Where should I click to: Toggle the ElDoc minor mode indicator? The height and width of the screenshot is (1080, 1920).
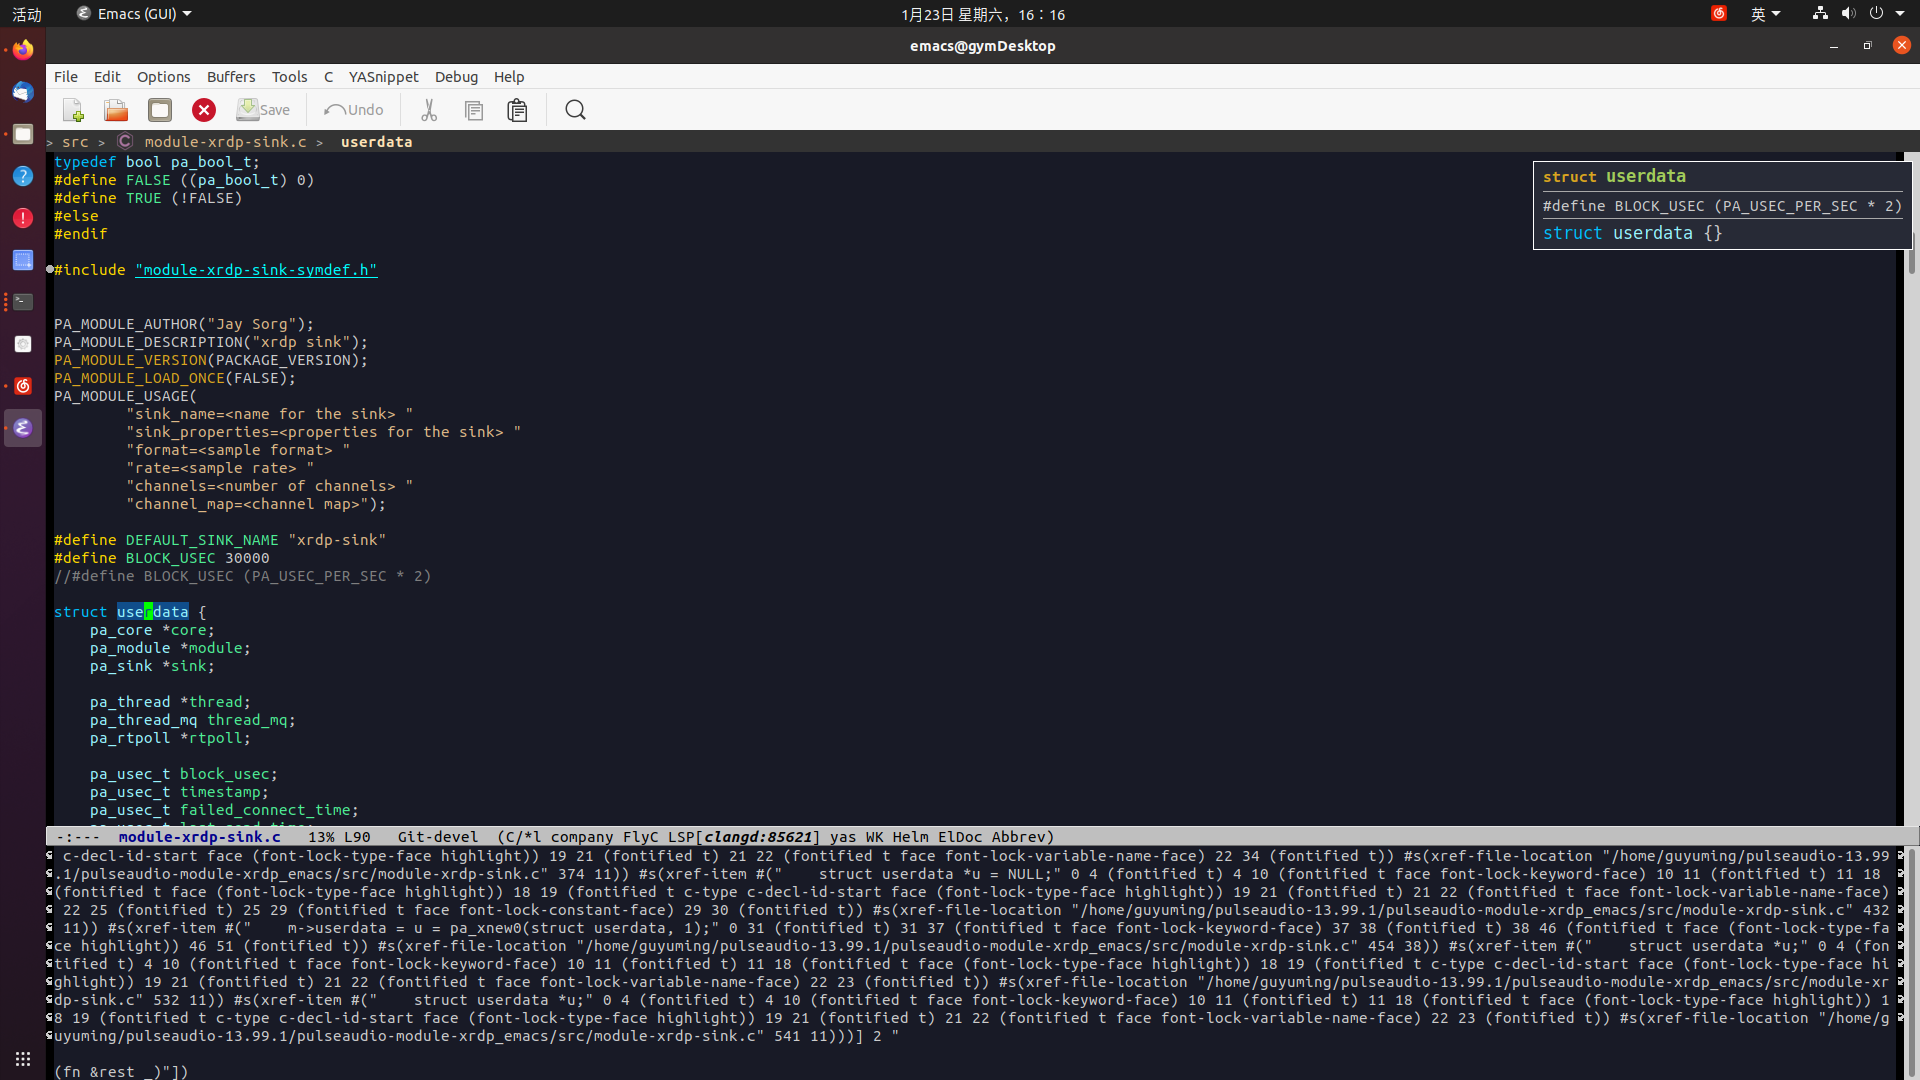click(962, 837)
